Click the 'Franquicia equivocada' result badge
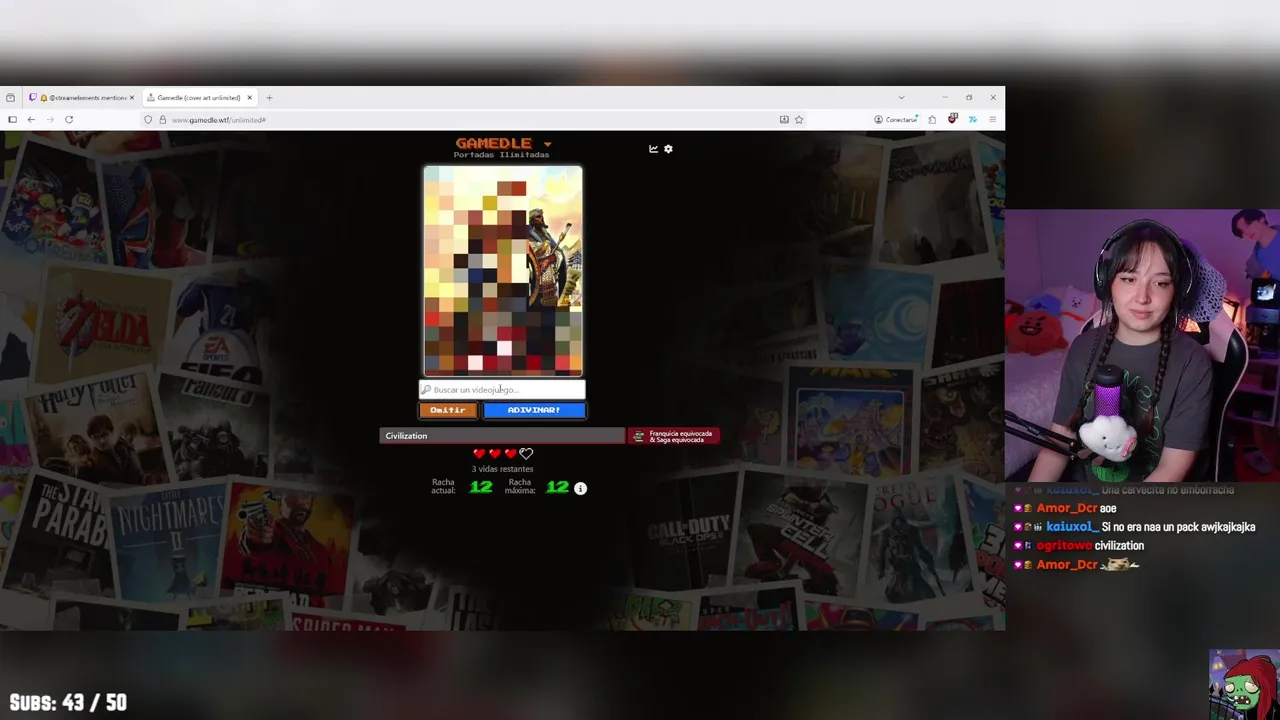Image resolution: width=1280 pixels, height=720 pixels. point(673,436)
